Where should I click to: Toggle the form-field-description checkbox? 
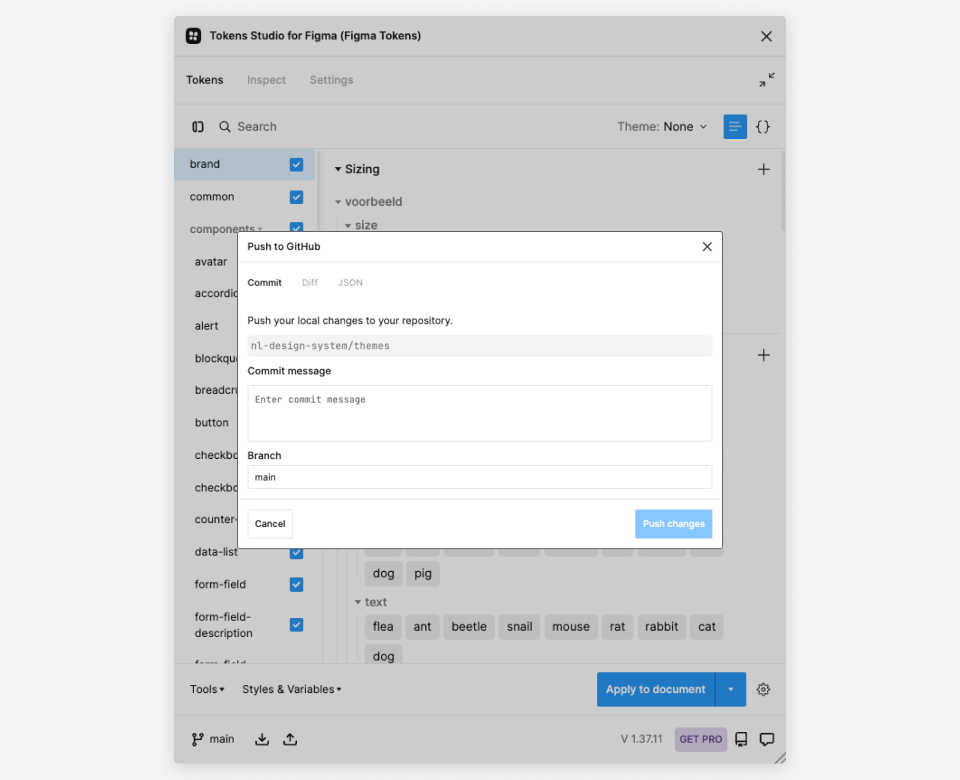tap(296, 624)
